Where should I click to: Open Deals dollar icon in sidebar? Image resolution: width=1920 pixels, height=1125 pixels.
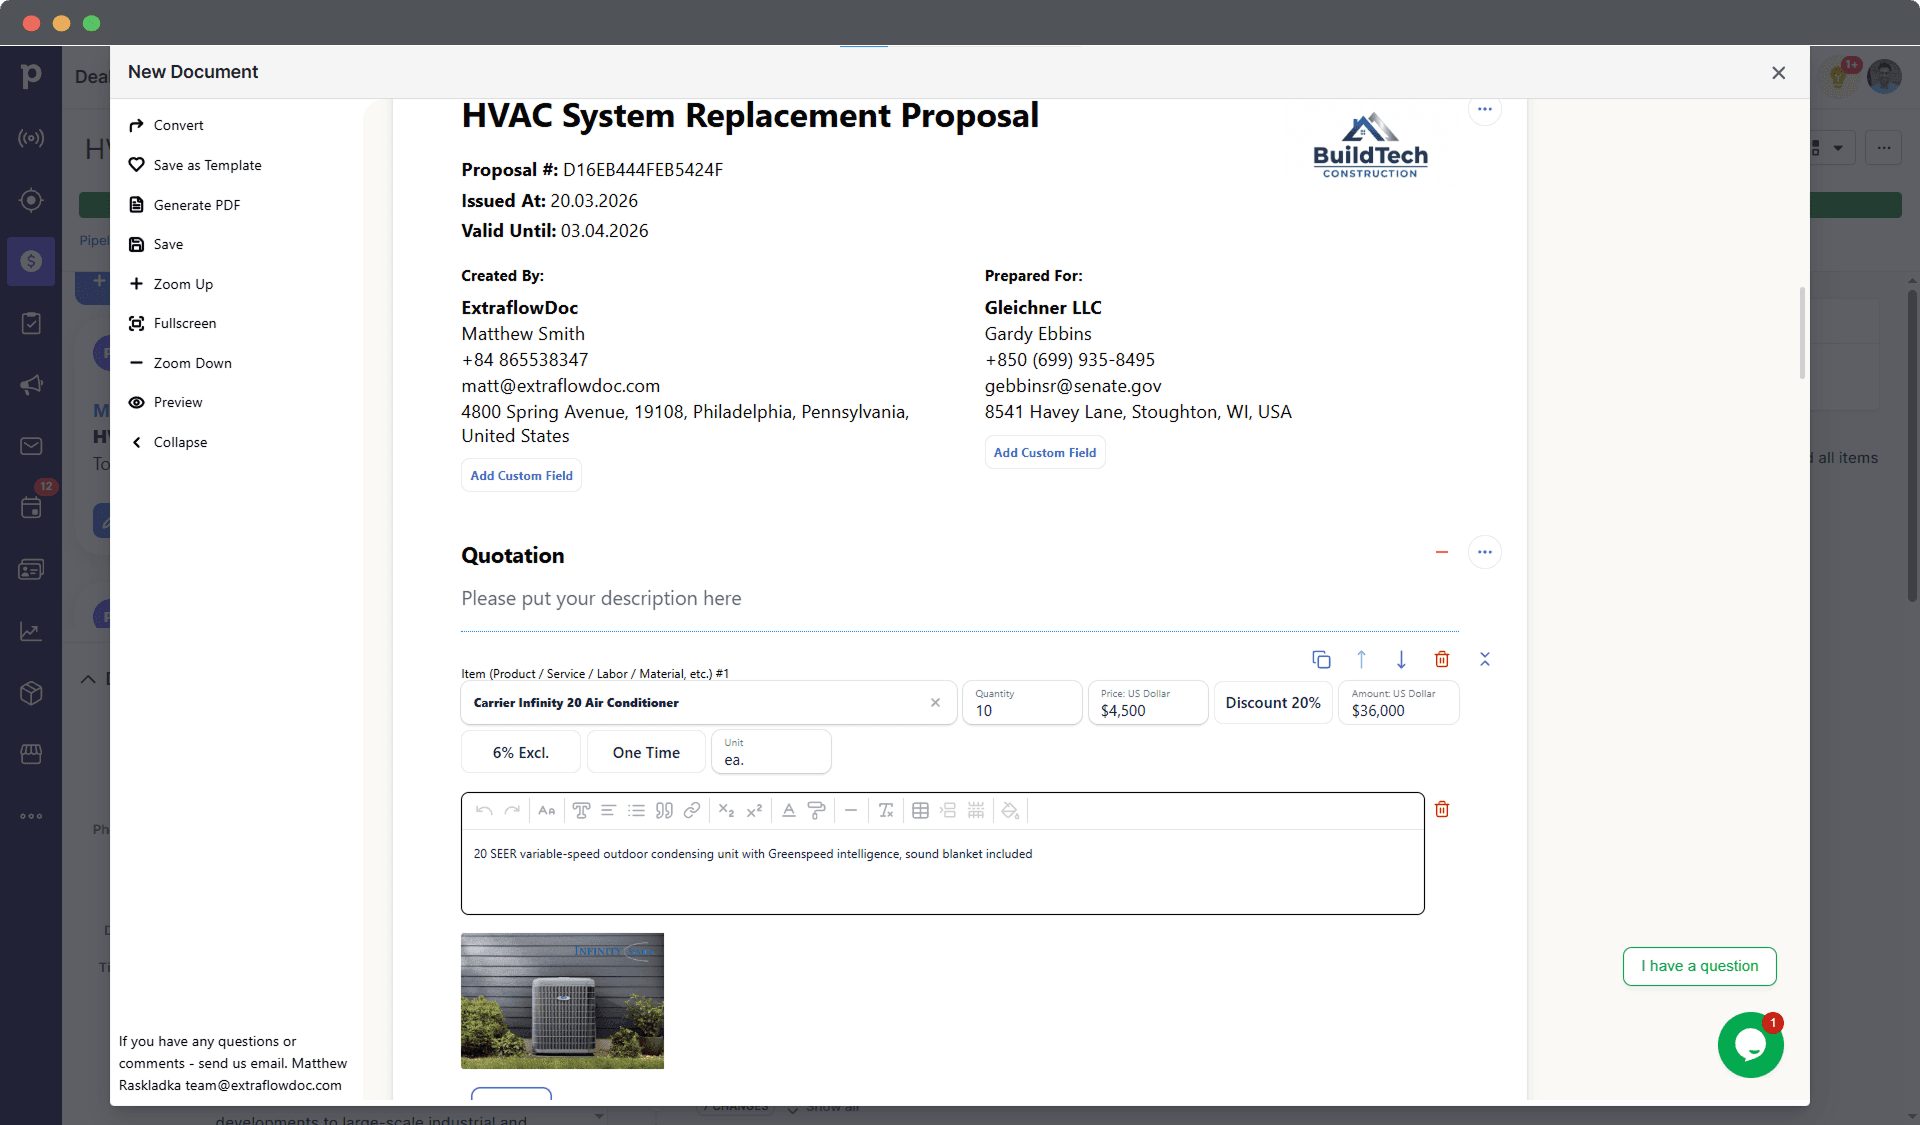click(31, 261)
